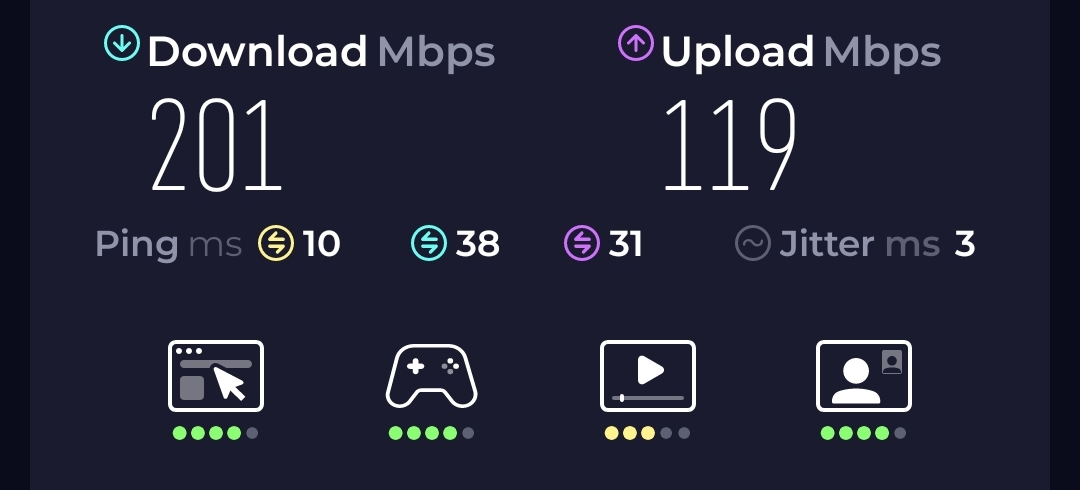Open the video streaming rating icon
Image resolution: width=1080 pixels, height=490 pixels.
(647, 376)
